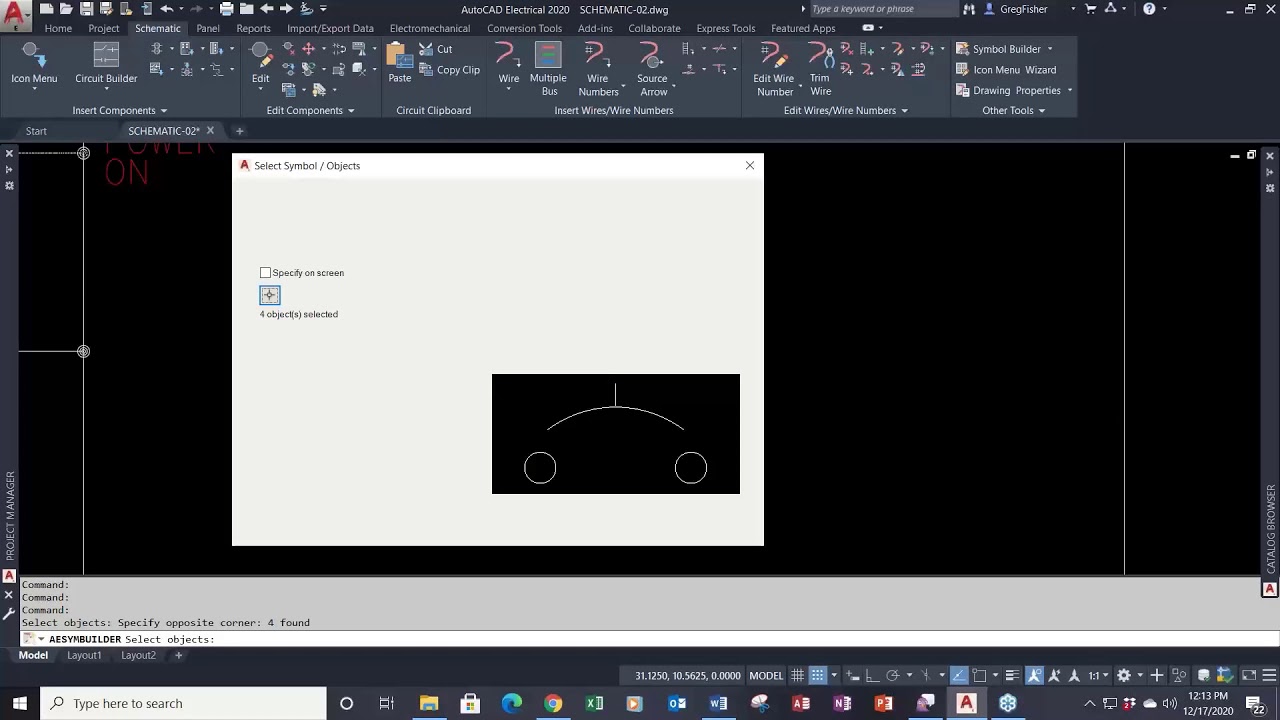Open the Express Tools tab
The width and height of the screenshot is (1280, 720).
tap(726, 28)
